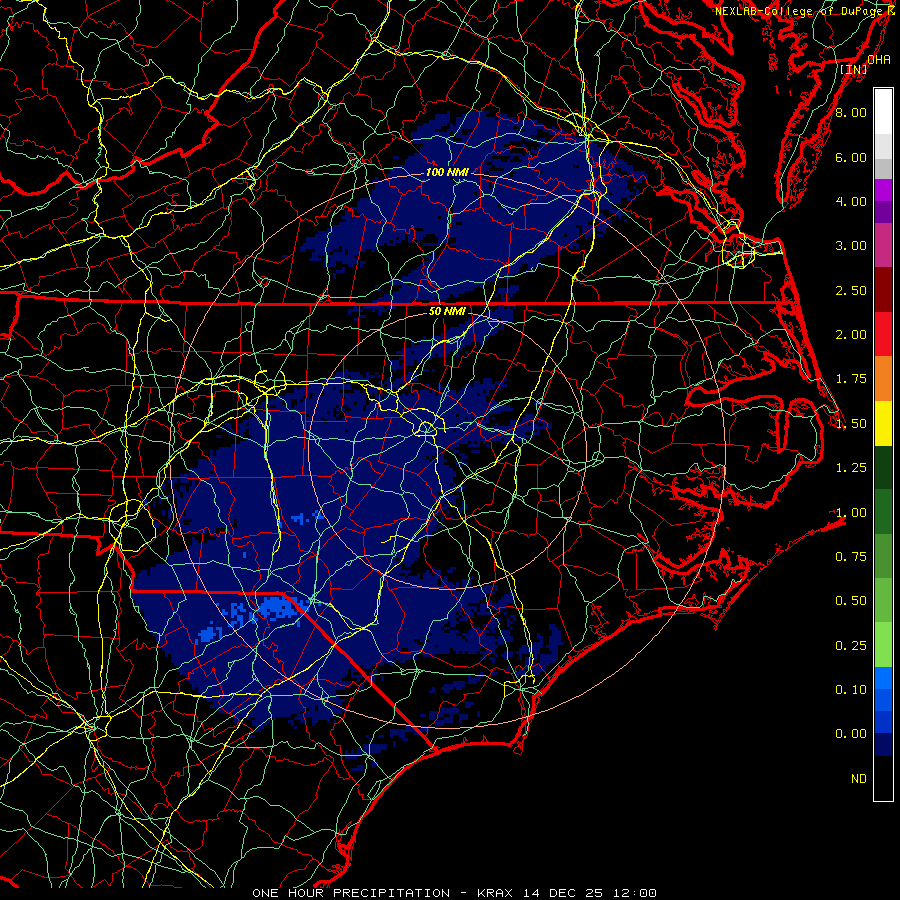Click the [IN] units label
Screen dimensions: 900x900
pos(854,69)
